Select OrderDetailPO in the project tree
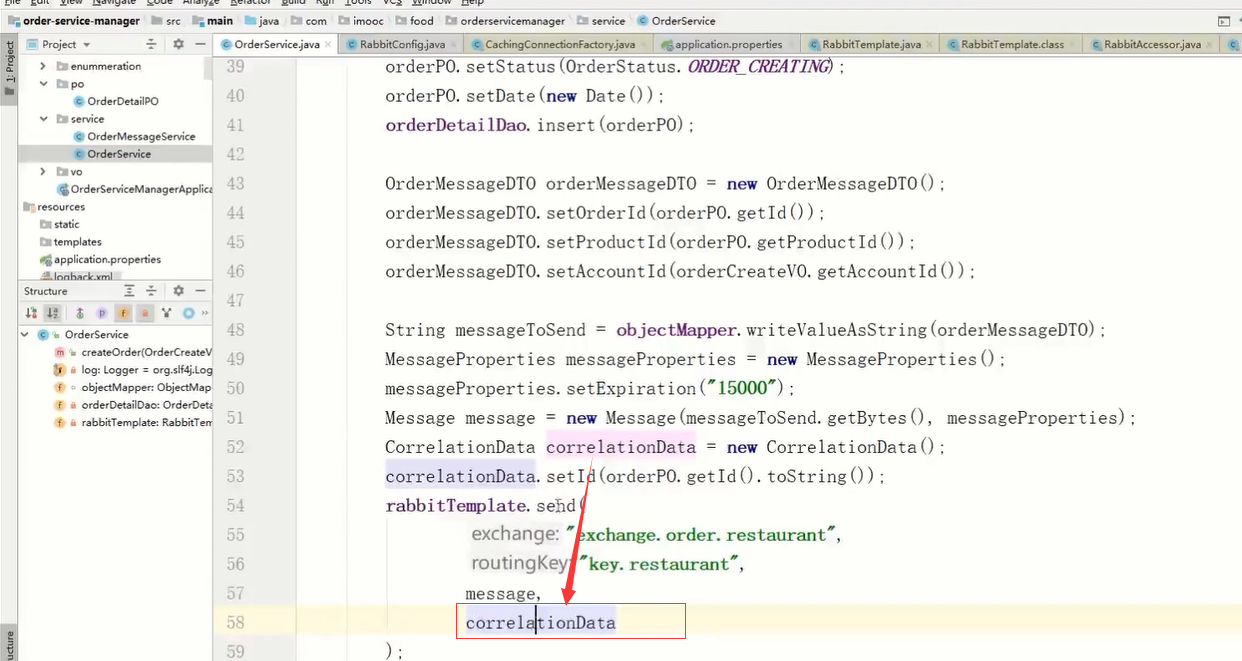The height and width of the screenshot is (661, 1242). (x=122, y=101)
